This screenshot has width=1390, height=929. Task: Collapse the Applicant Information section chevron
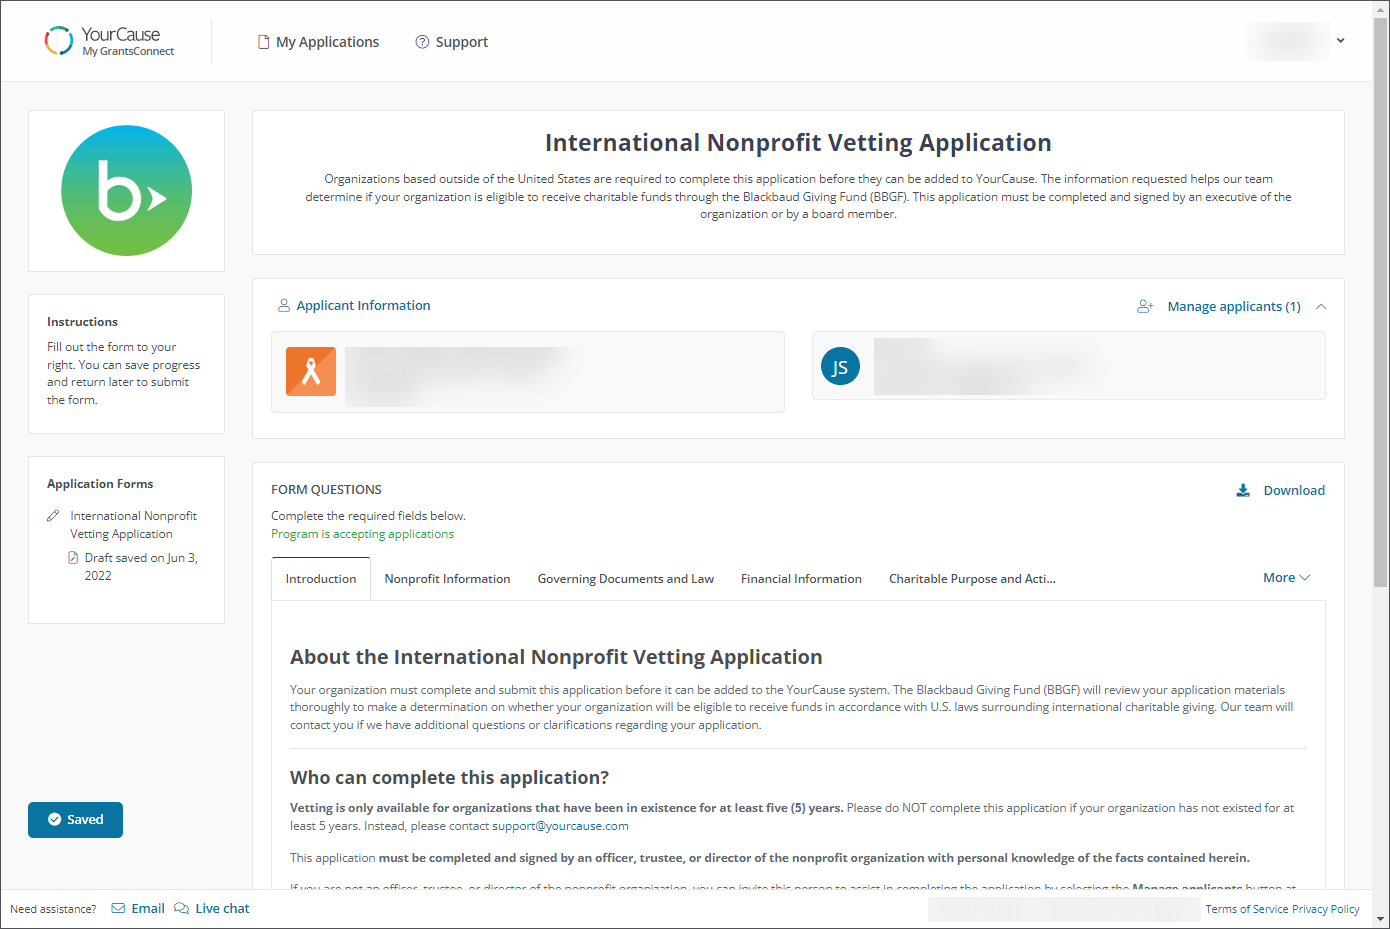point(1321,307)
